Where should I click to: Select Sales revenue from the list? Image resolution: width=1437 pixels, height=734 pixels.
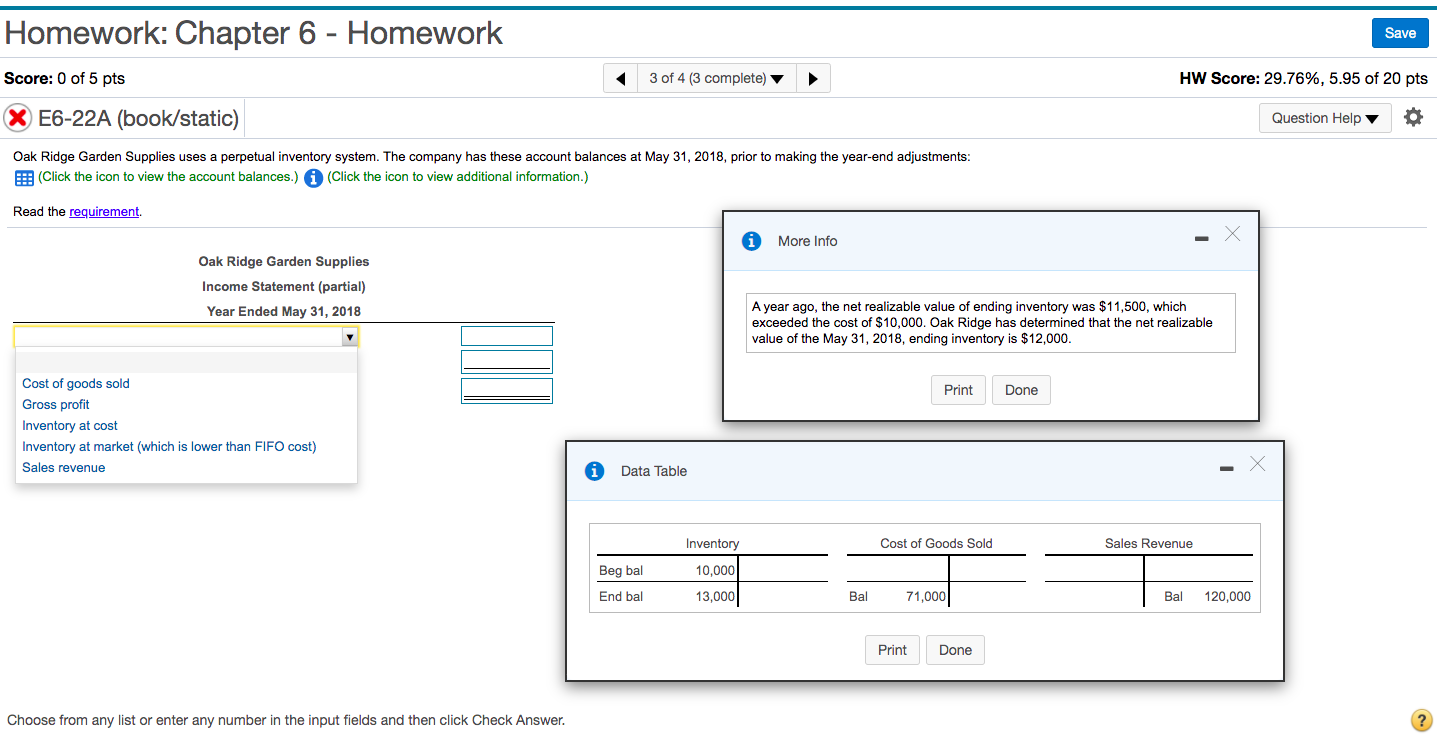(63, 467)
